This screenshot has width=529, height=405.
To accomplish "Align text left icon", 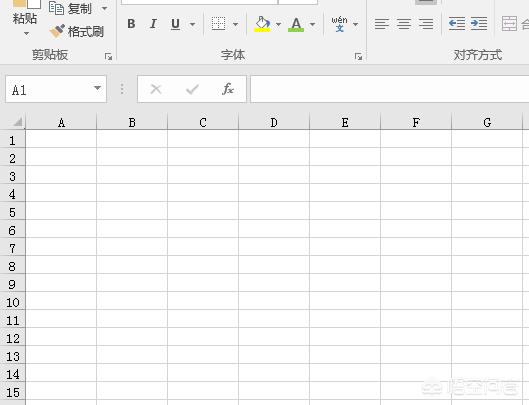I will [382, 24].
